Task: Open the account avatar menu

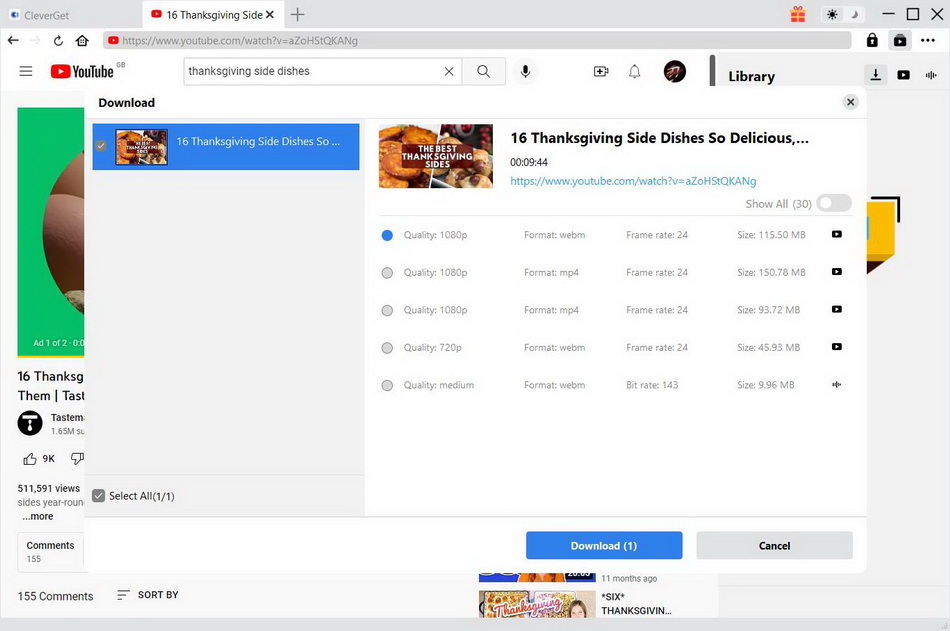Action: 674,72
